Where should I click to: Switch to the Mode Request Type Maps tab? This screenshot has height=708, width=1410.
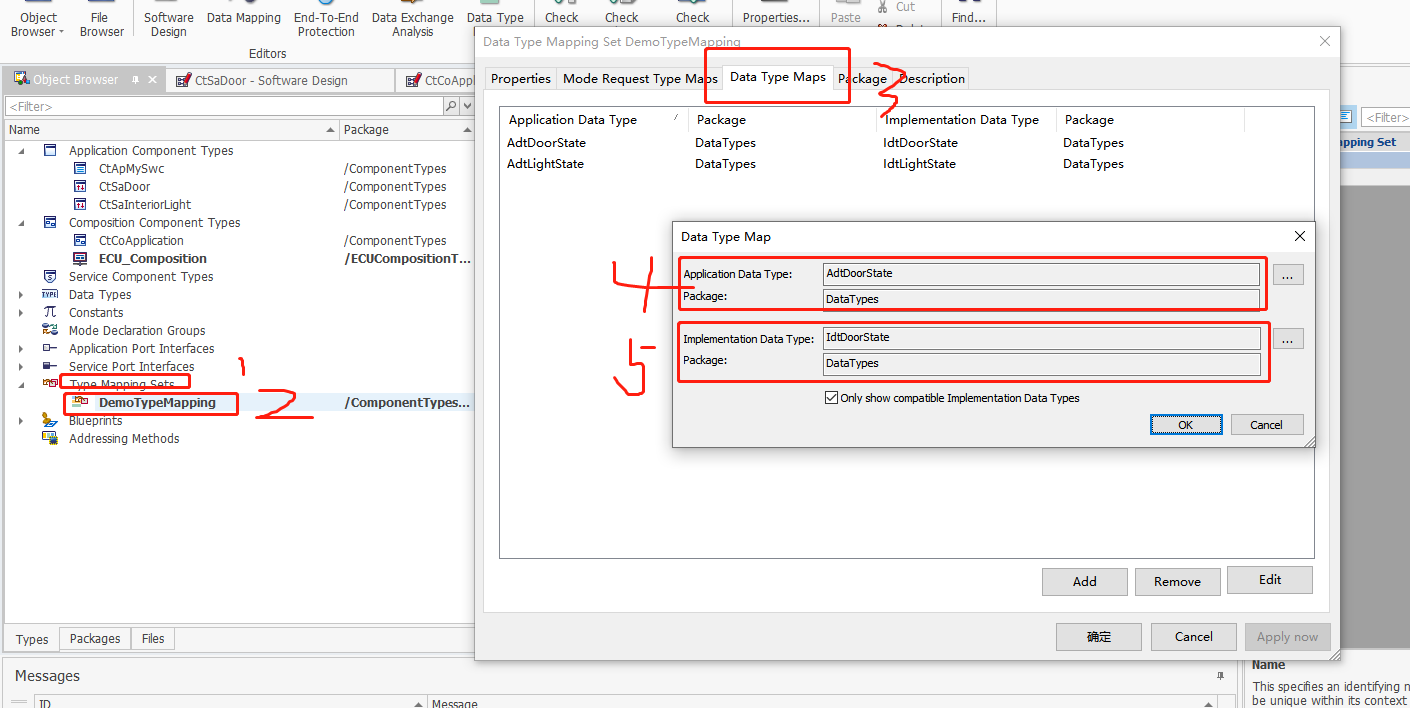pyautogui.click(x=639, y=77)
